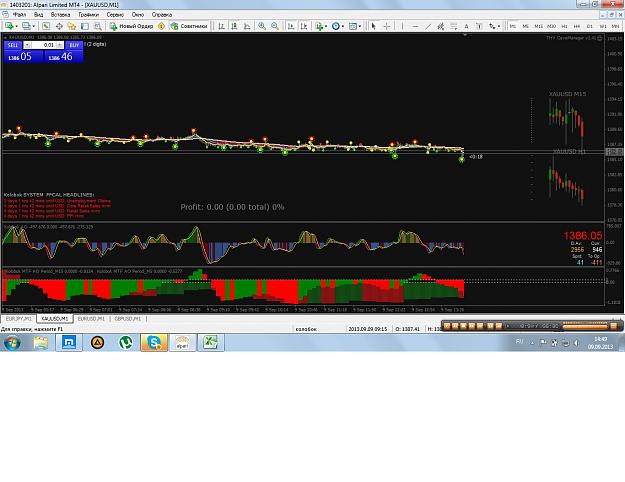Open the profiles icon in toolbar
The image size is (625, 482).
click(x=26, y=26)
